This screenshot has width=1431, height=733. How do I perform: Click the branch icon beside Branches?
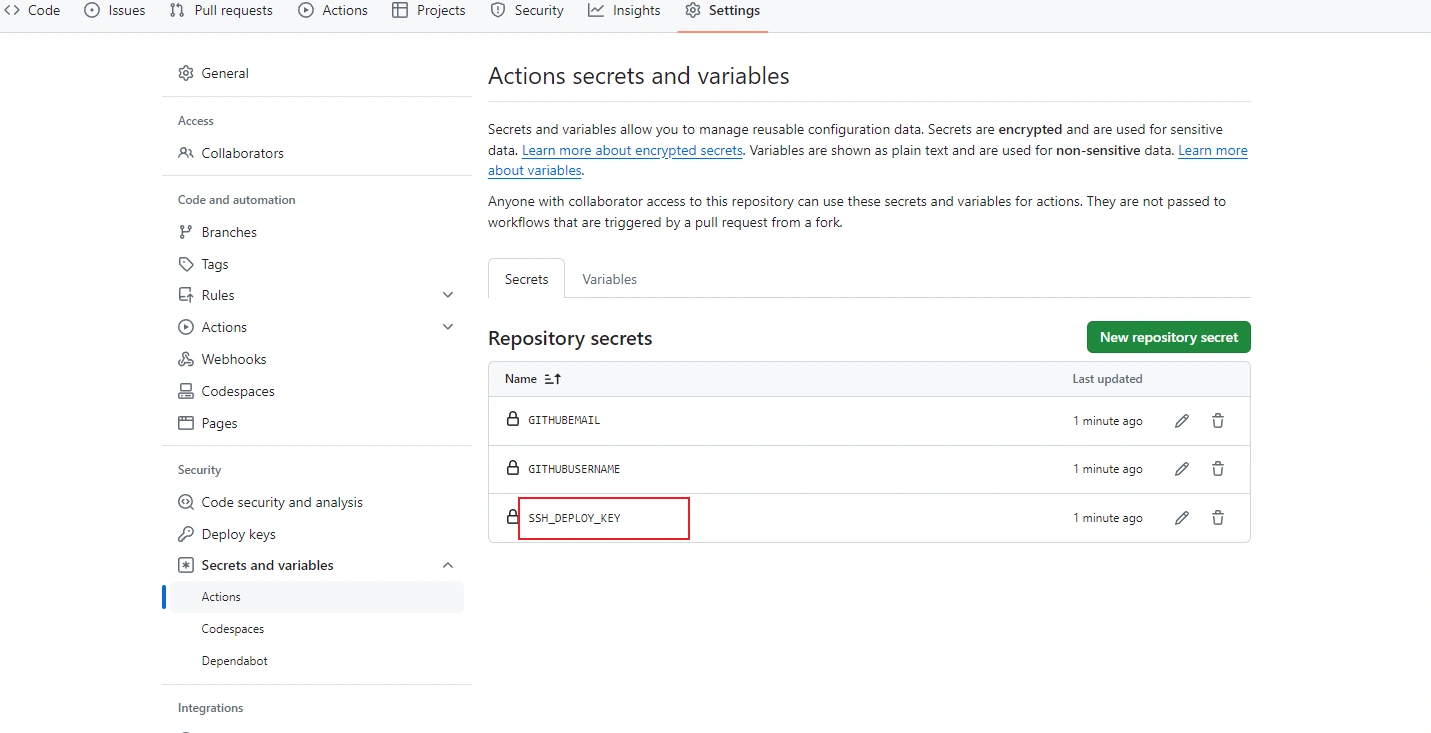(x=186, y=232)
